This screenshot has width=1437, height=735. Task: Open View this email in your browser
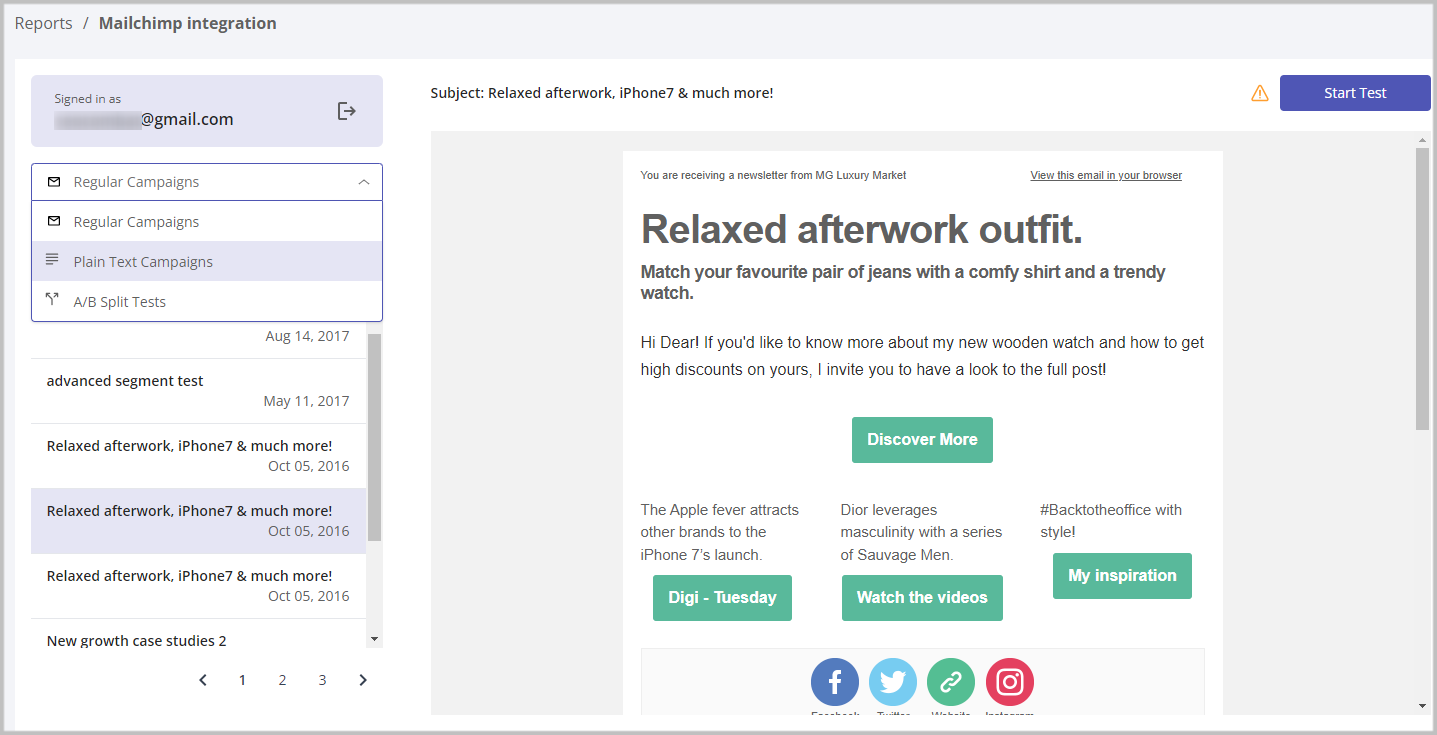[x=1106, y=175]
